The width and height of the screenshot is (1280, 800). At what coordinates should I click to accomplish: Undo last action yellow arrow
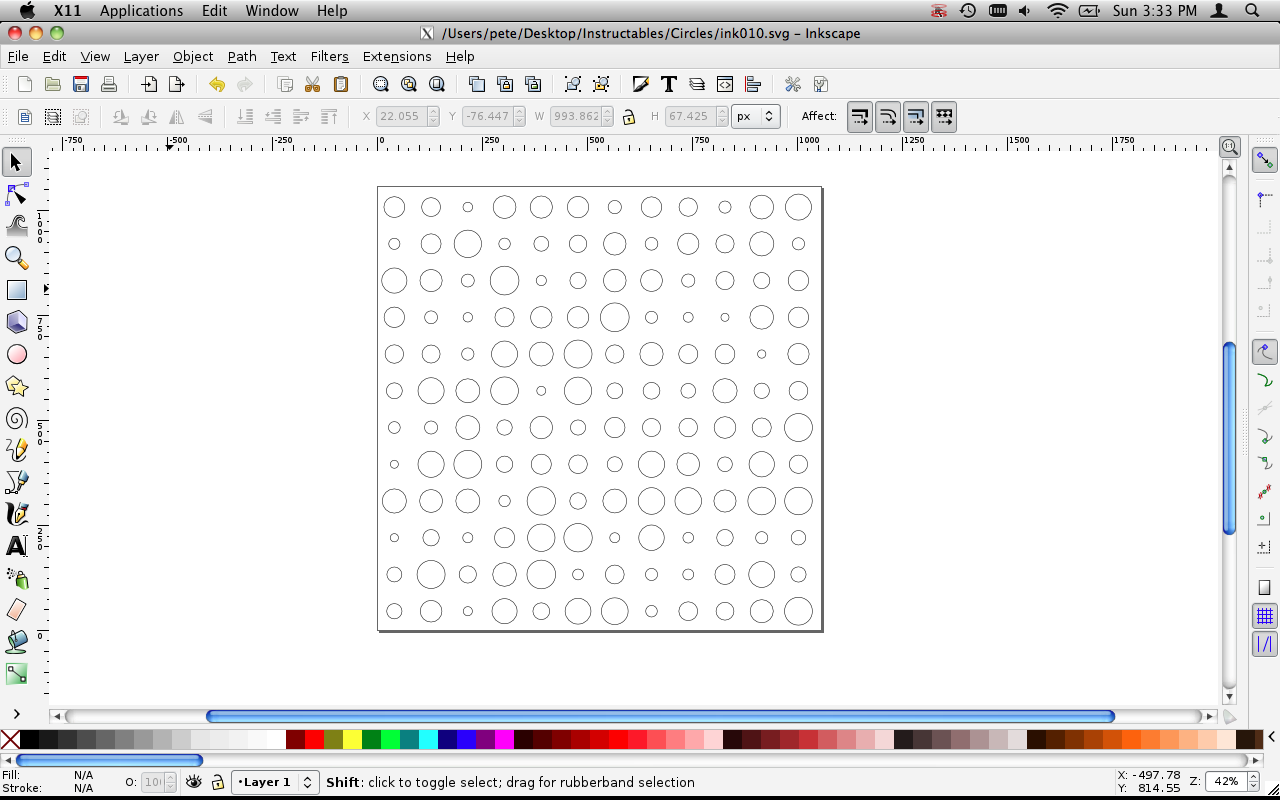point(217,84)
